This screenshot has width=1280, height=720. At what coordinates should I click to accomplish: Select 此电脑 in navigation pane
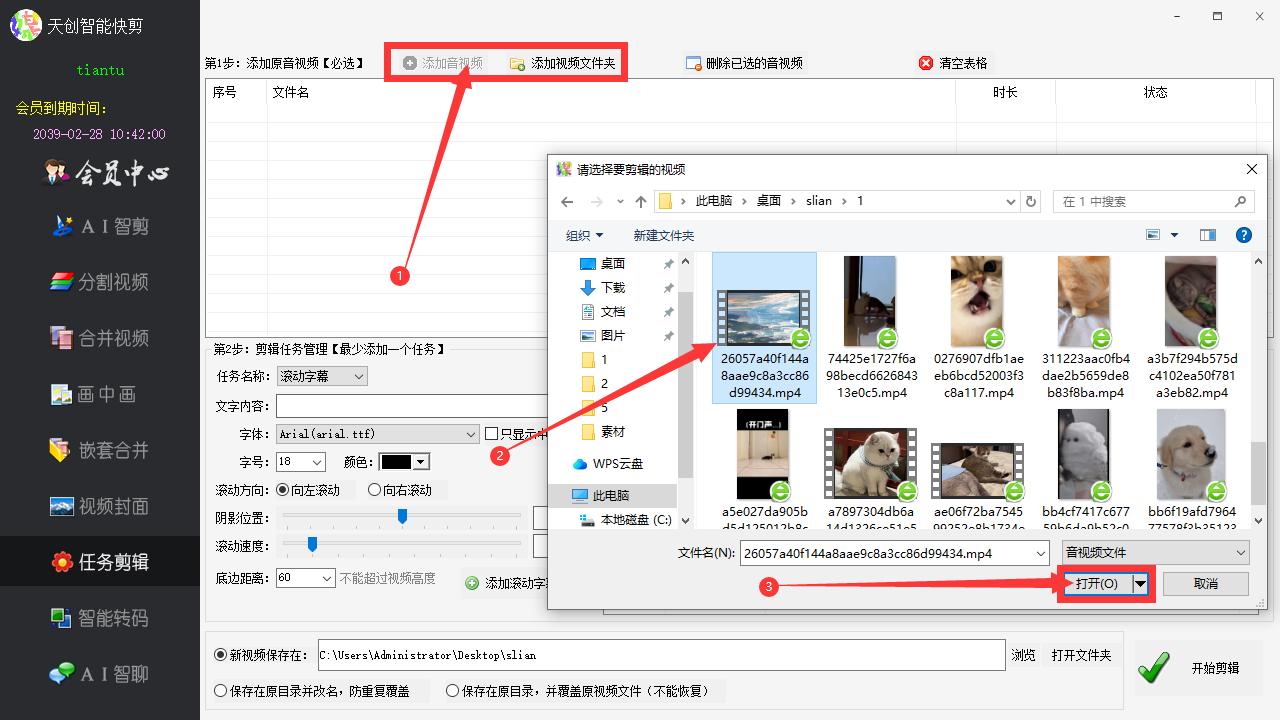pos(611,495)
